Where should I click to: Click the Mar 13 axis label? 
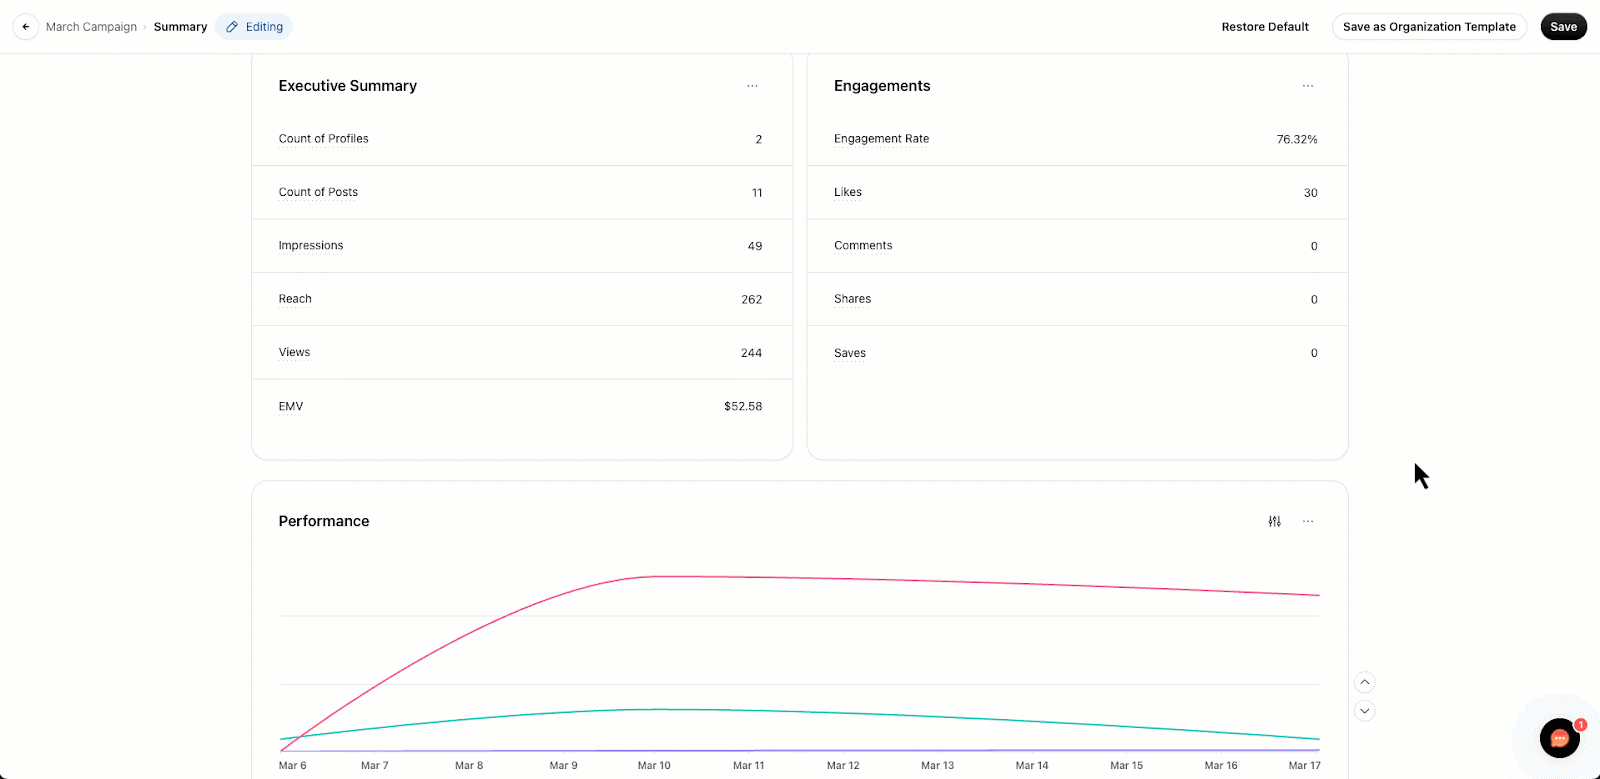tap(937, 765)
